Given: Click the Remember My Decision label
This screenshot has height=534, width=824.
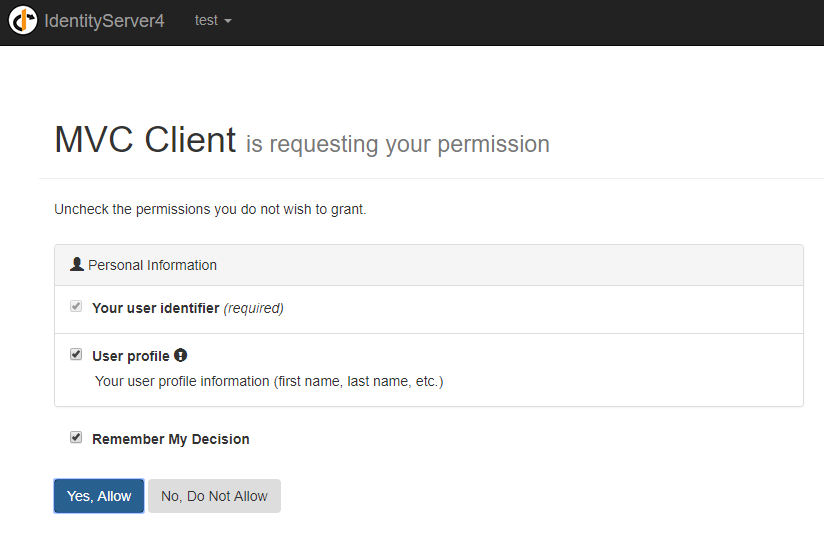Looking at the screenshot, I should tap(170, 439).
